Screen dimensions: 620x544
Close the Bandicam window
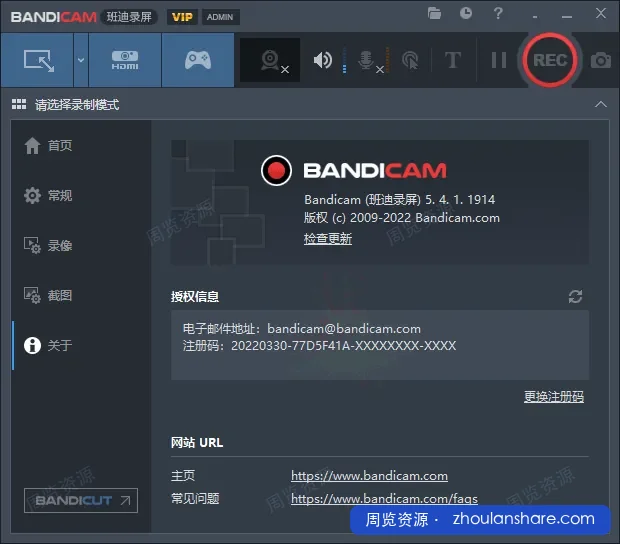pos(601,13)
